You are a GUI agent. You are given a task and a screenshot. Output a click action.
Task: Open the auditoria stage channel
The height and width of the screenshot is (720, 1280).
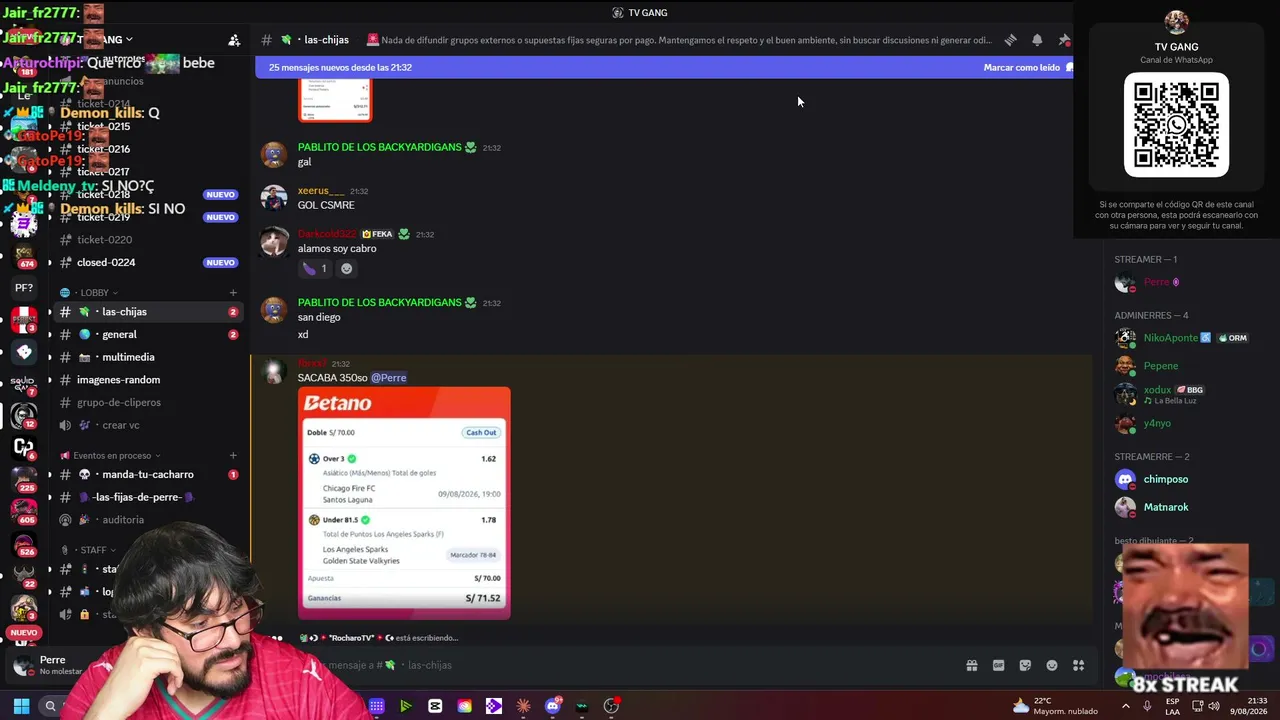148,520
